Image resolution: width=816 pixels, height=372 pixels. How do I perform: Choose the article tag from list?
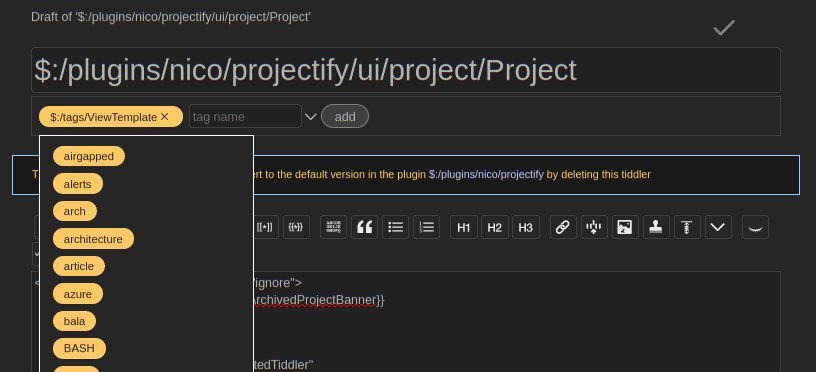click(79, 266)
